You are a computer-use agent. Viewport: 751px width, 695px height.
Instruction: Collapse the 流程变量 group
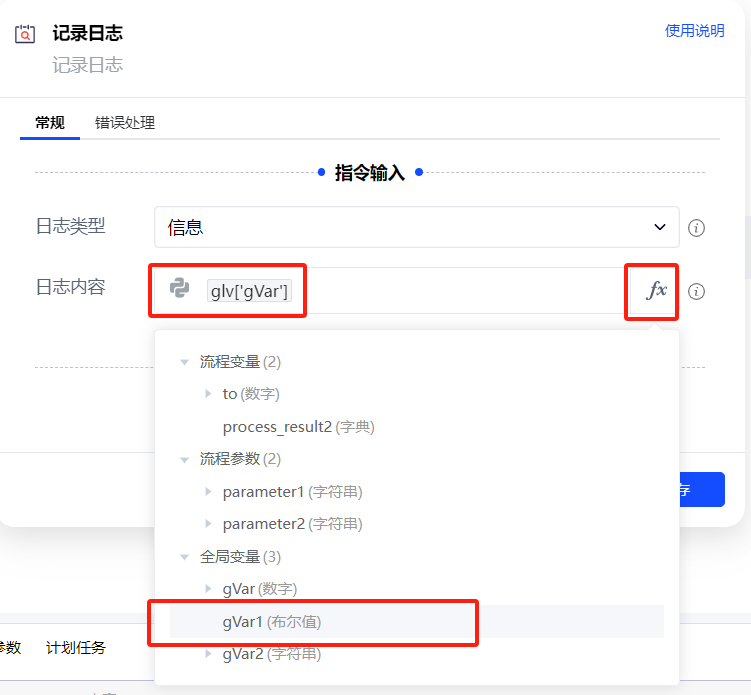pos(184,361)
